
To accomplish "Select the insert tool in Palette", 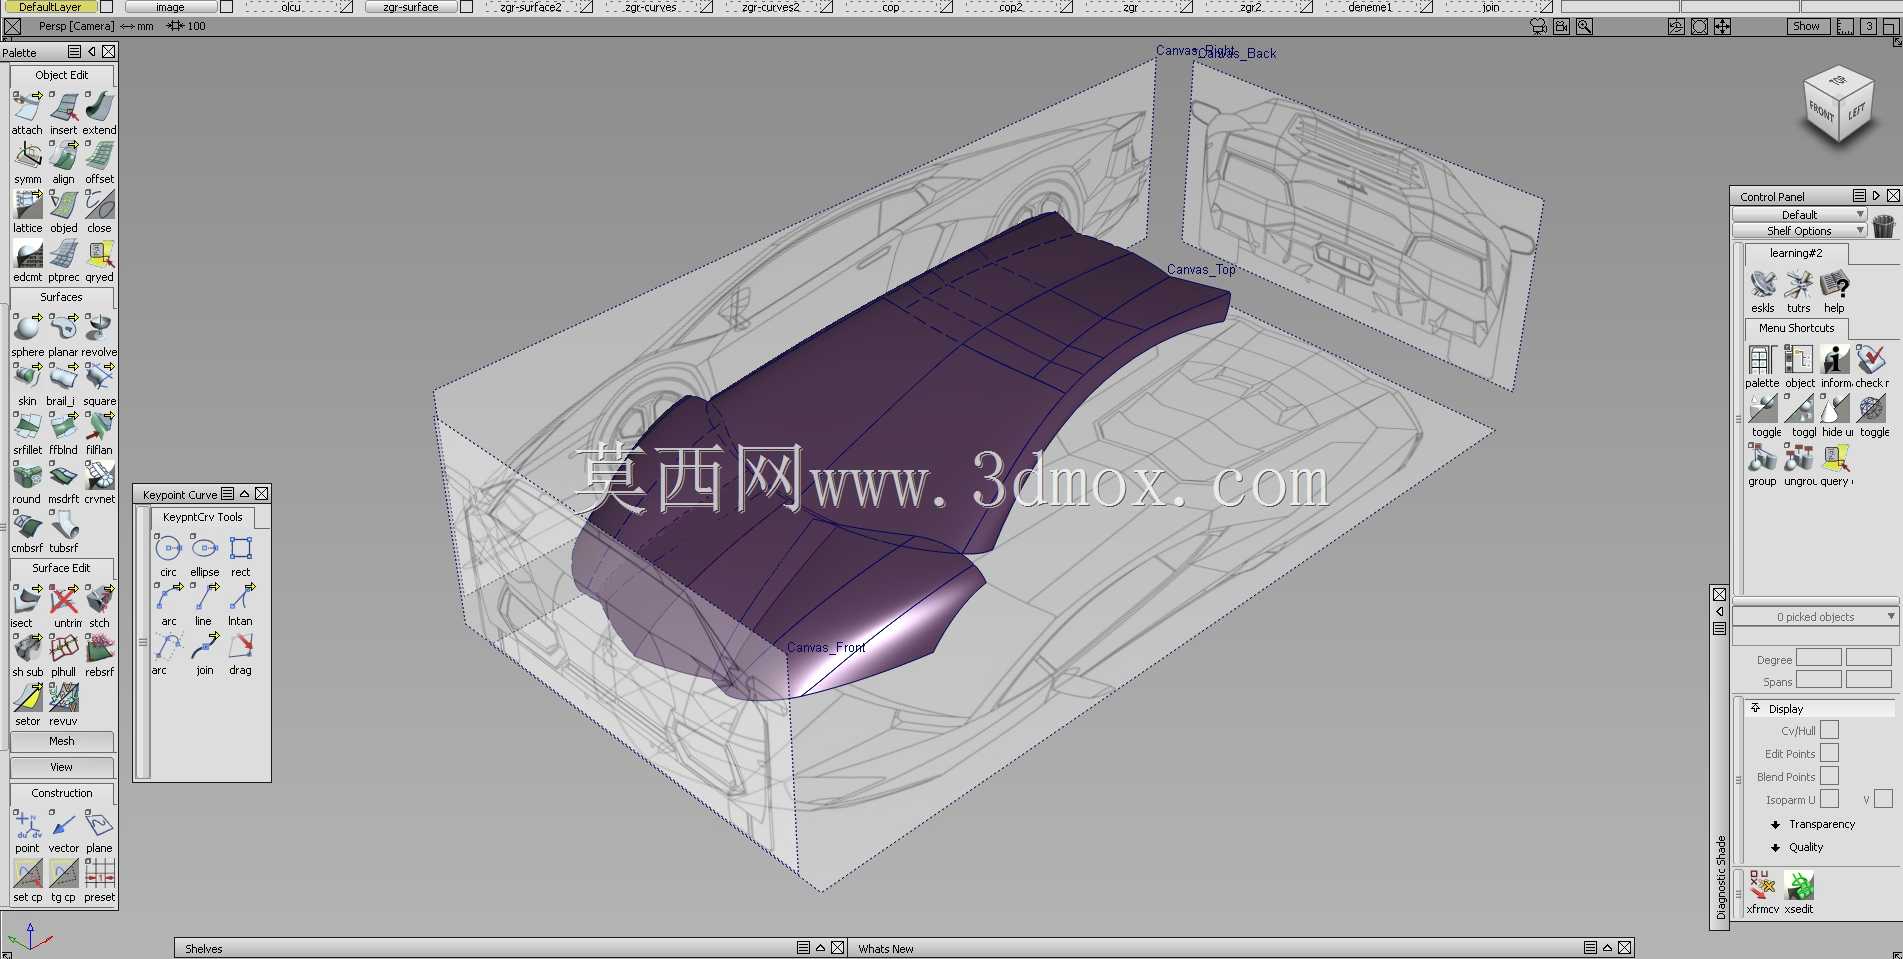I will point(64,108).
